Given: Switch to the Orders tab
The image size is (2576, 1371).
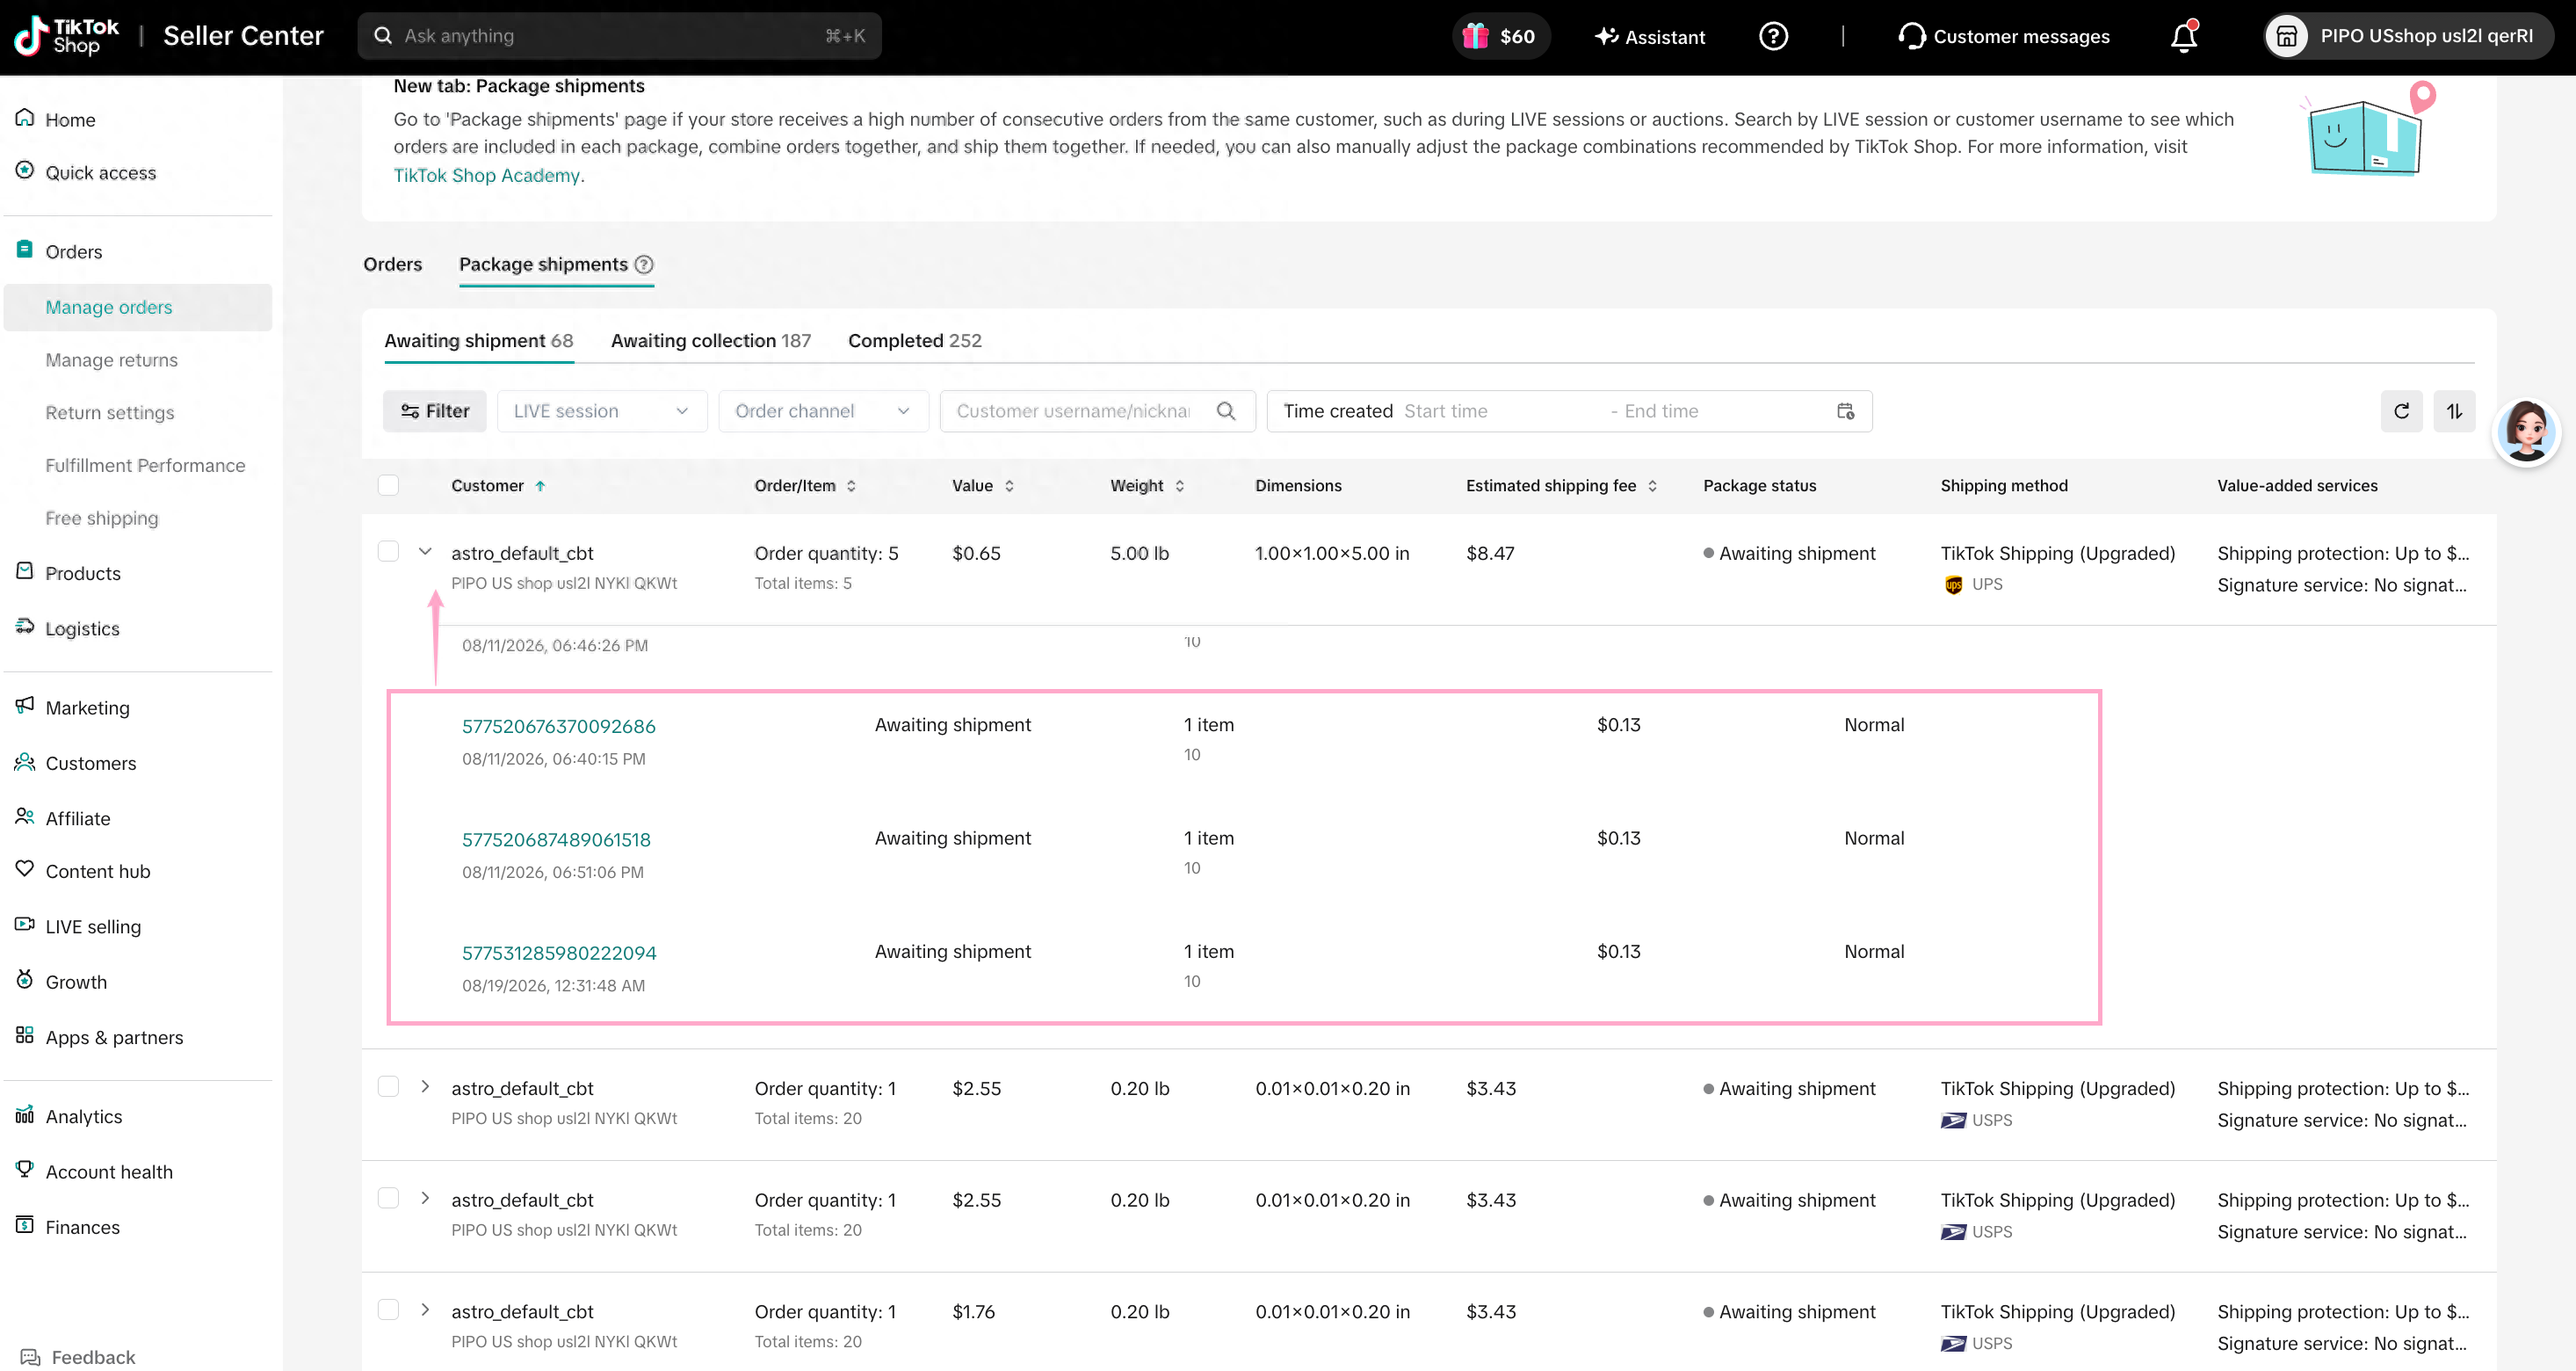Looking at the screenshot, I should [x=392, y=264].
